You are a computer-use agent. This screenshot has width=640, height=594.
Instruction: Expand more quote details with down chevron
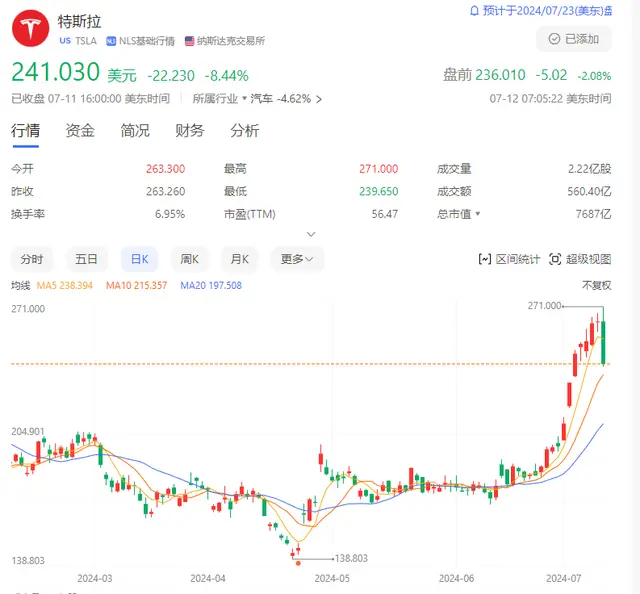pos(311,234)
